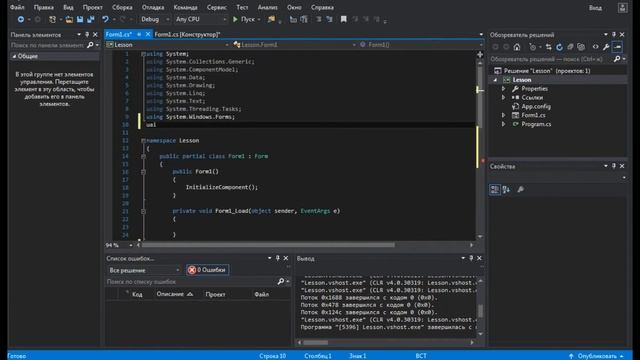The width and height of the screenshot is (640, 360).
Task: Open the Lesson.Form1 class dropdown
Action: [294, 44]
